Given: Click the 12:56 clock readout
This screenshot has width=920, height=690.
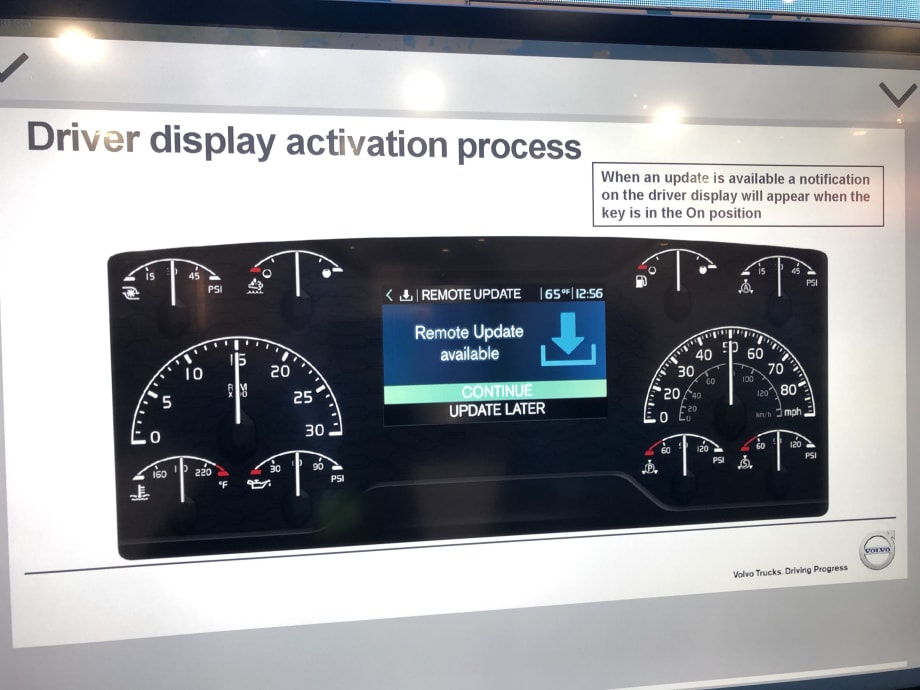Looking at the screenshot, I should (589, 295).
